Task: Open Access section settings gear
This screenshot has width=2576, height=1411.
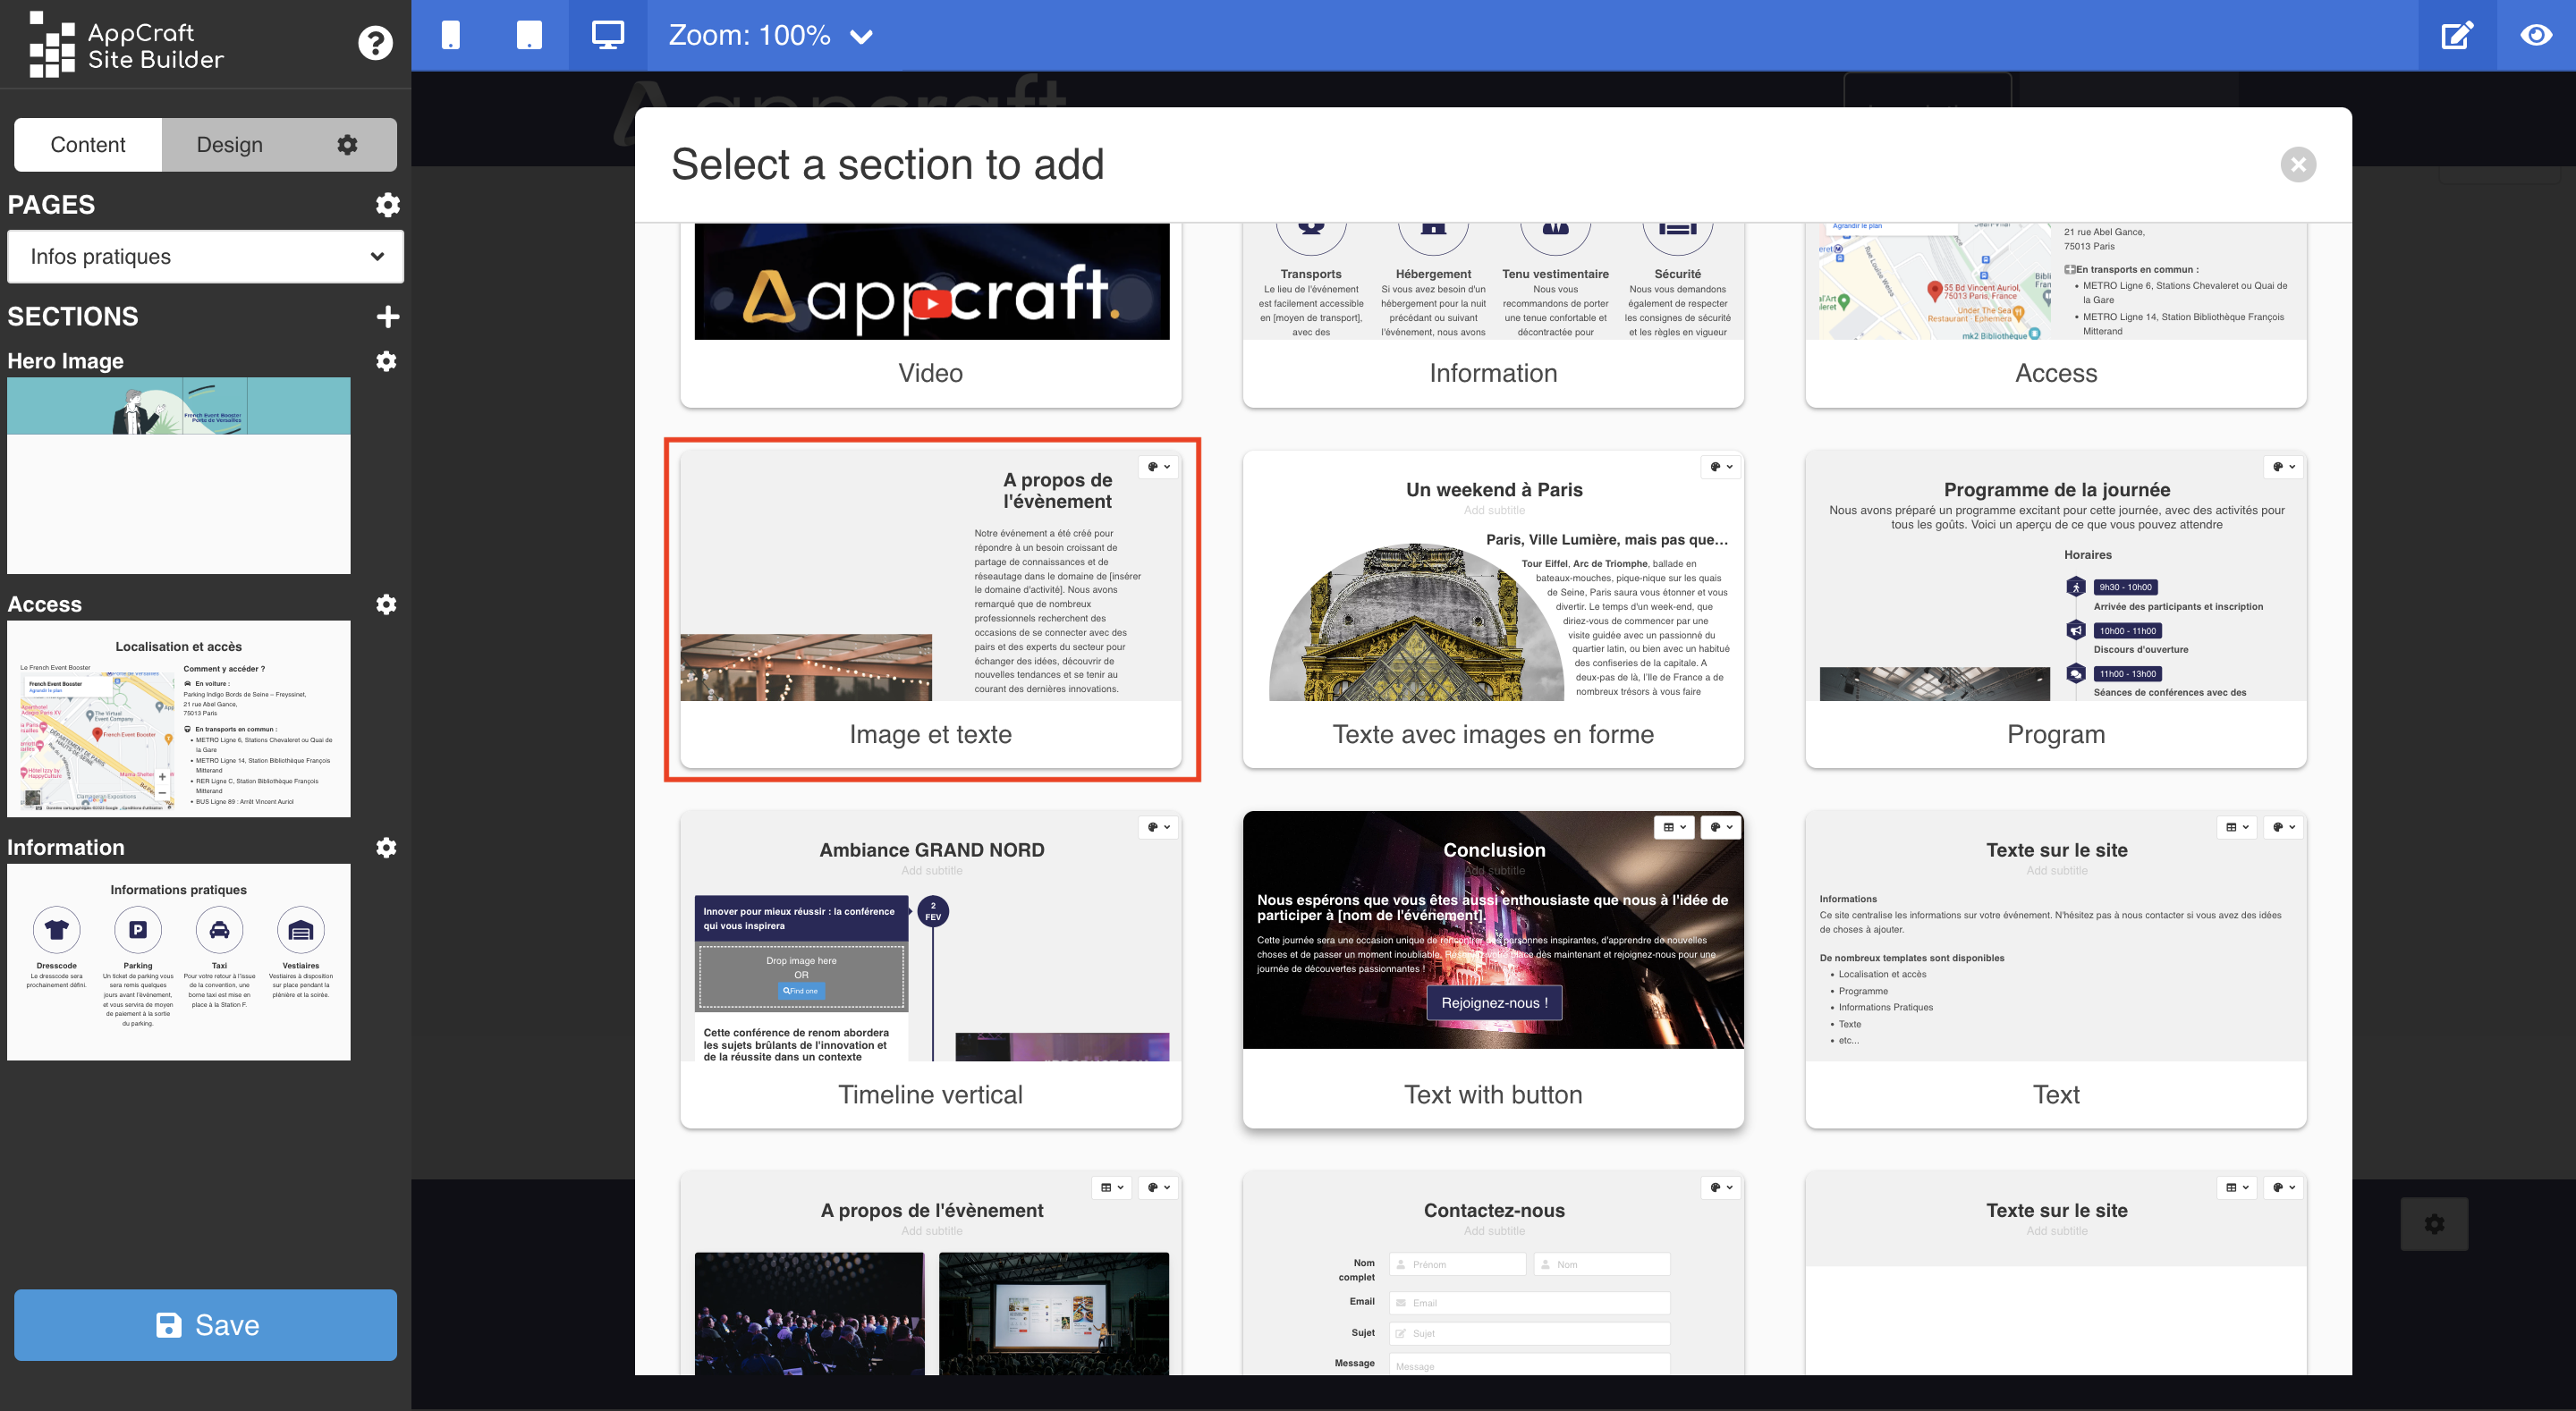Action: coord(386,604)
